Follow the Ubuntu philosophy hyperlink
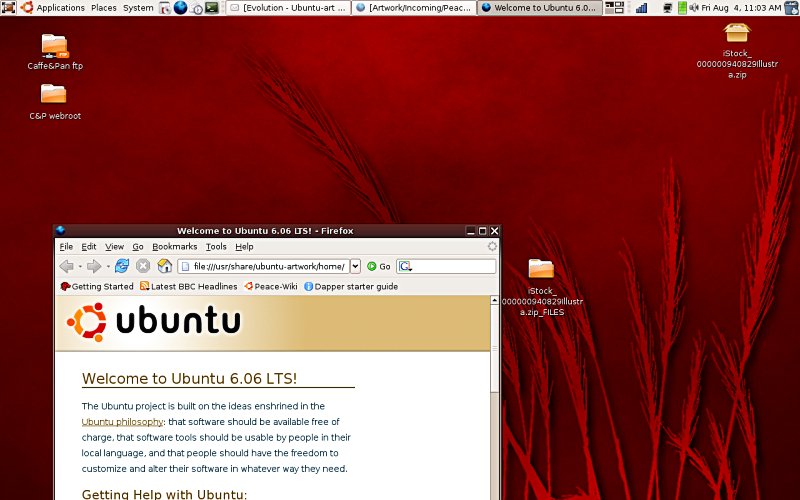800x500 pixels. click(122, 422)
